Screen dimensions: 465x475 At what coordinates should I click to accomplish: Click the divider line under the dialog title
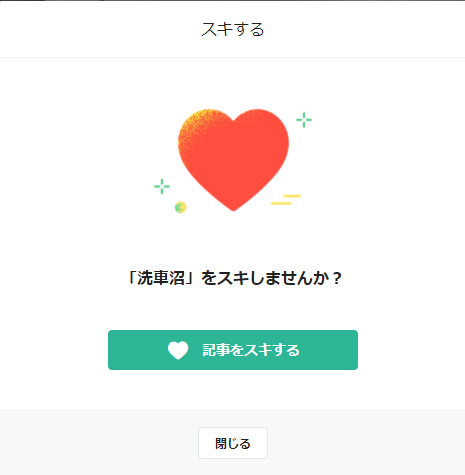(x=232, y=57)
